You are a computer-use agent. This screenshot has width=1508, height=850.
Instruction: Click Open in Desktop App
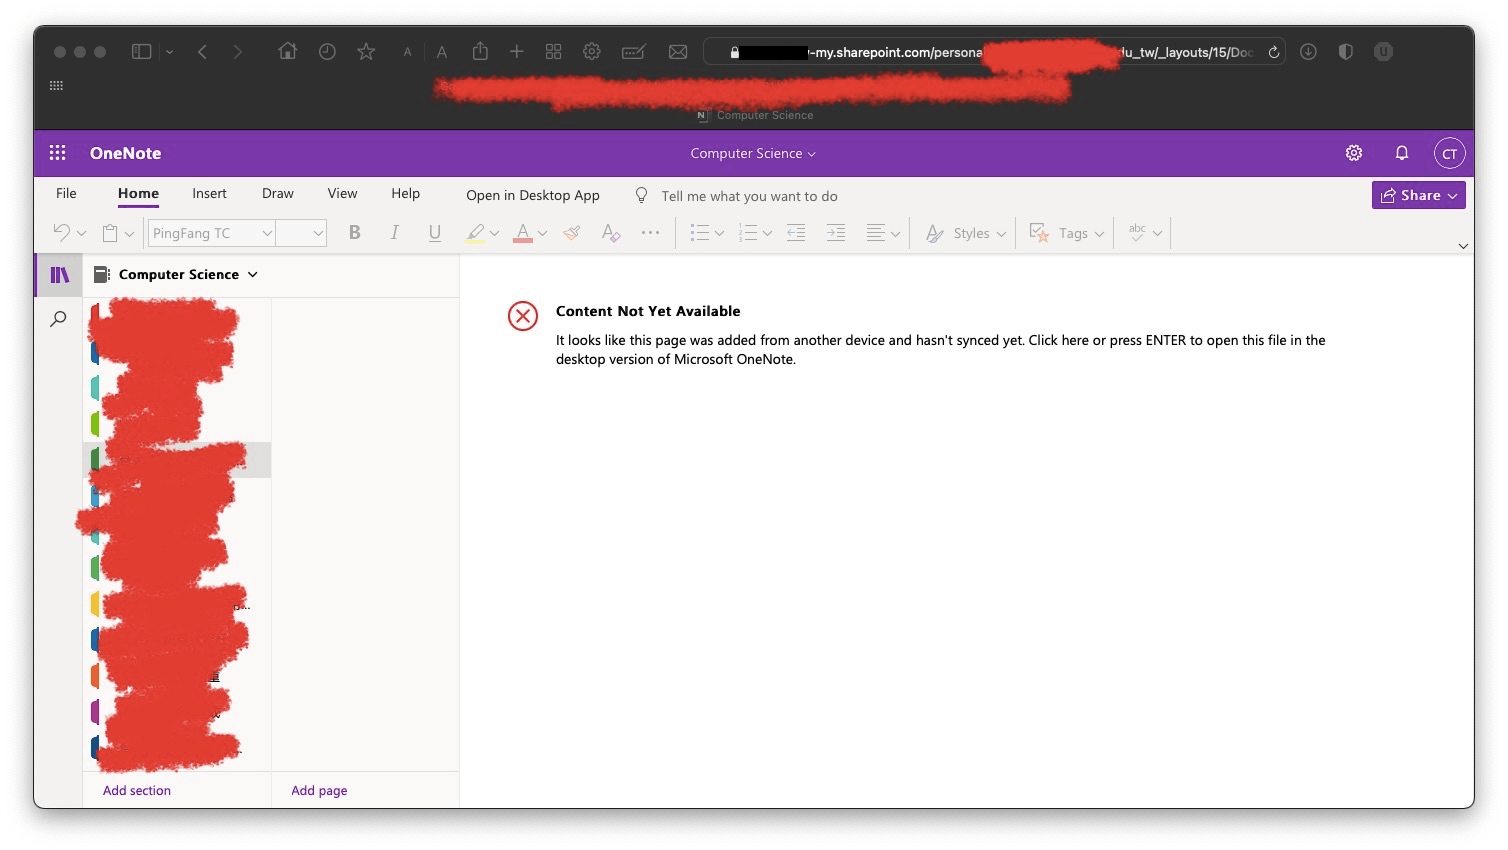pyautogui.click(x=533, y=195)
